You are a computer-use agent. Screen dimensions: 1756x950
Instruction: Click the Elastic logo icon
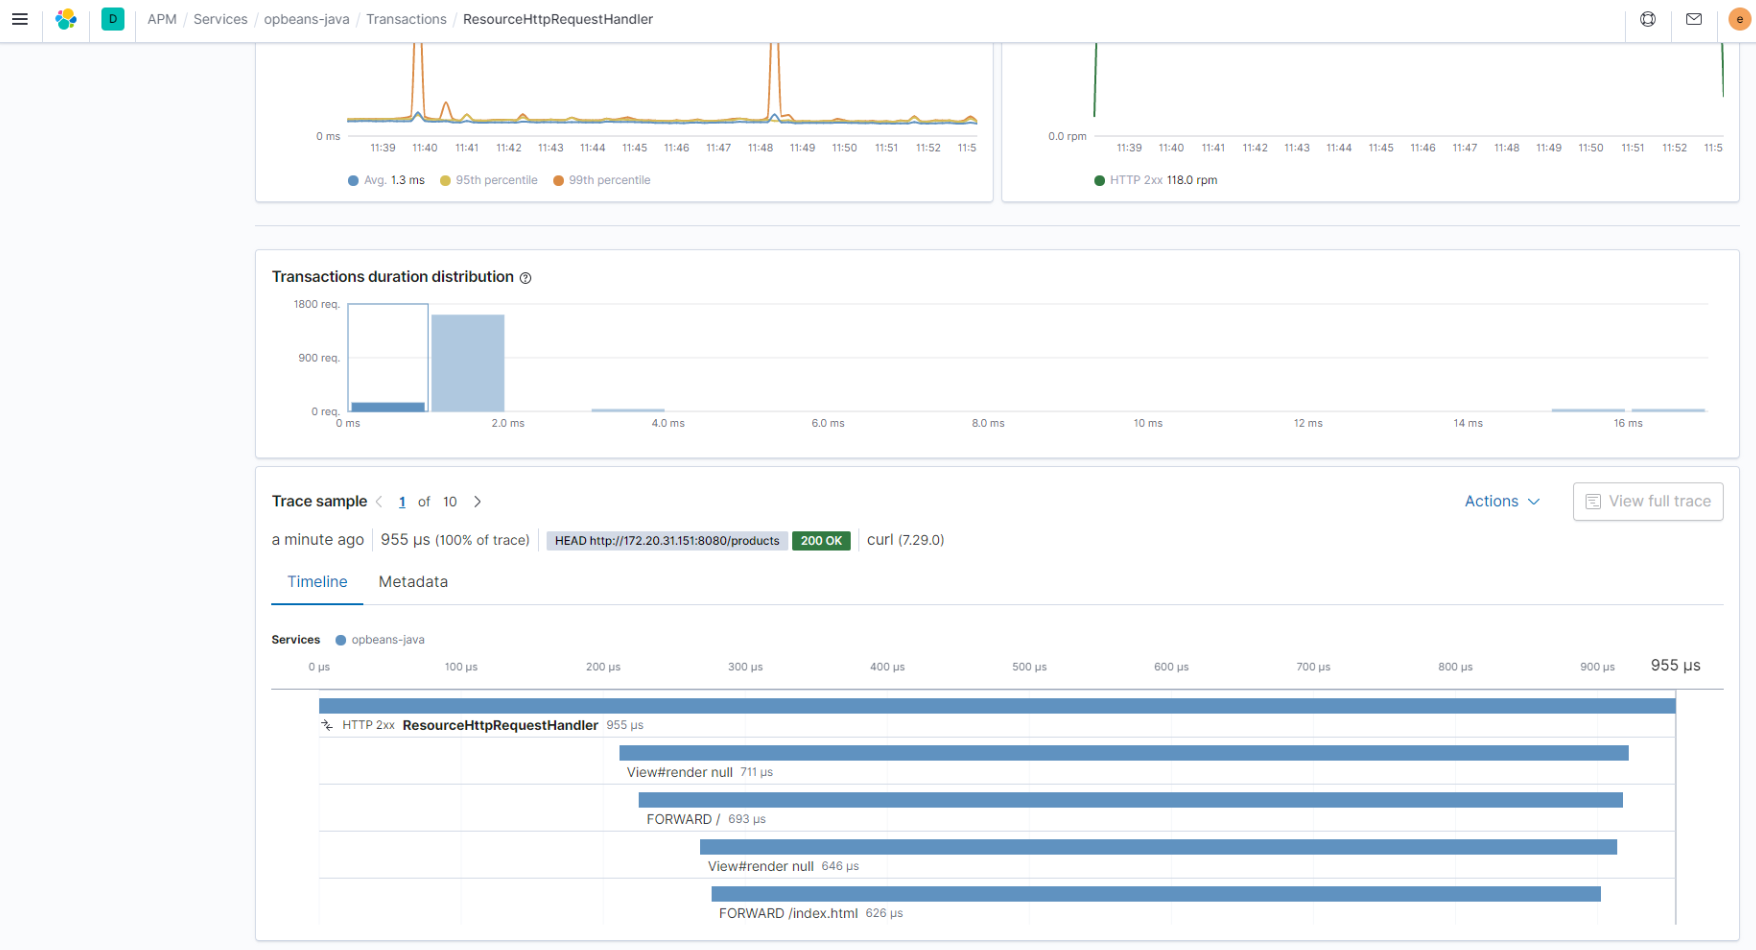66,19
